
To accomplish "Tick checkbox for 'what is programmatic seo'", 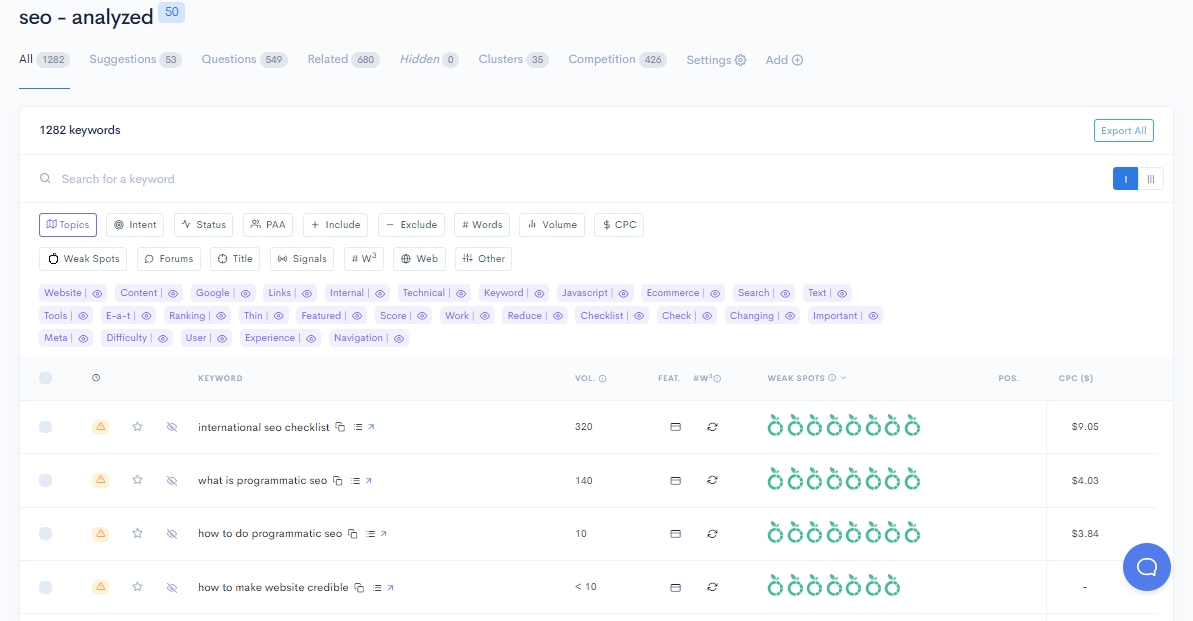I will pos(46,480).
